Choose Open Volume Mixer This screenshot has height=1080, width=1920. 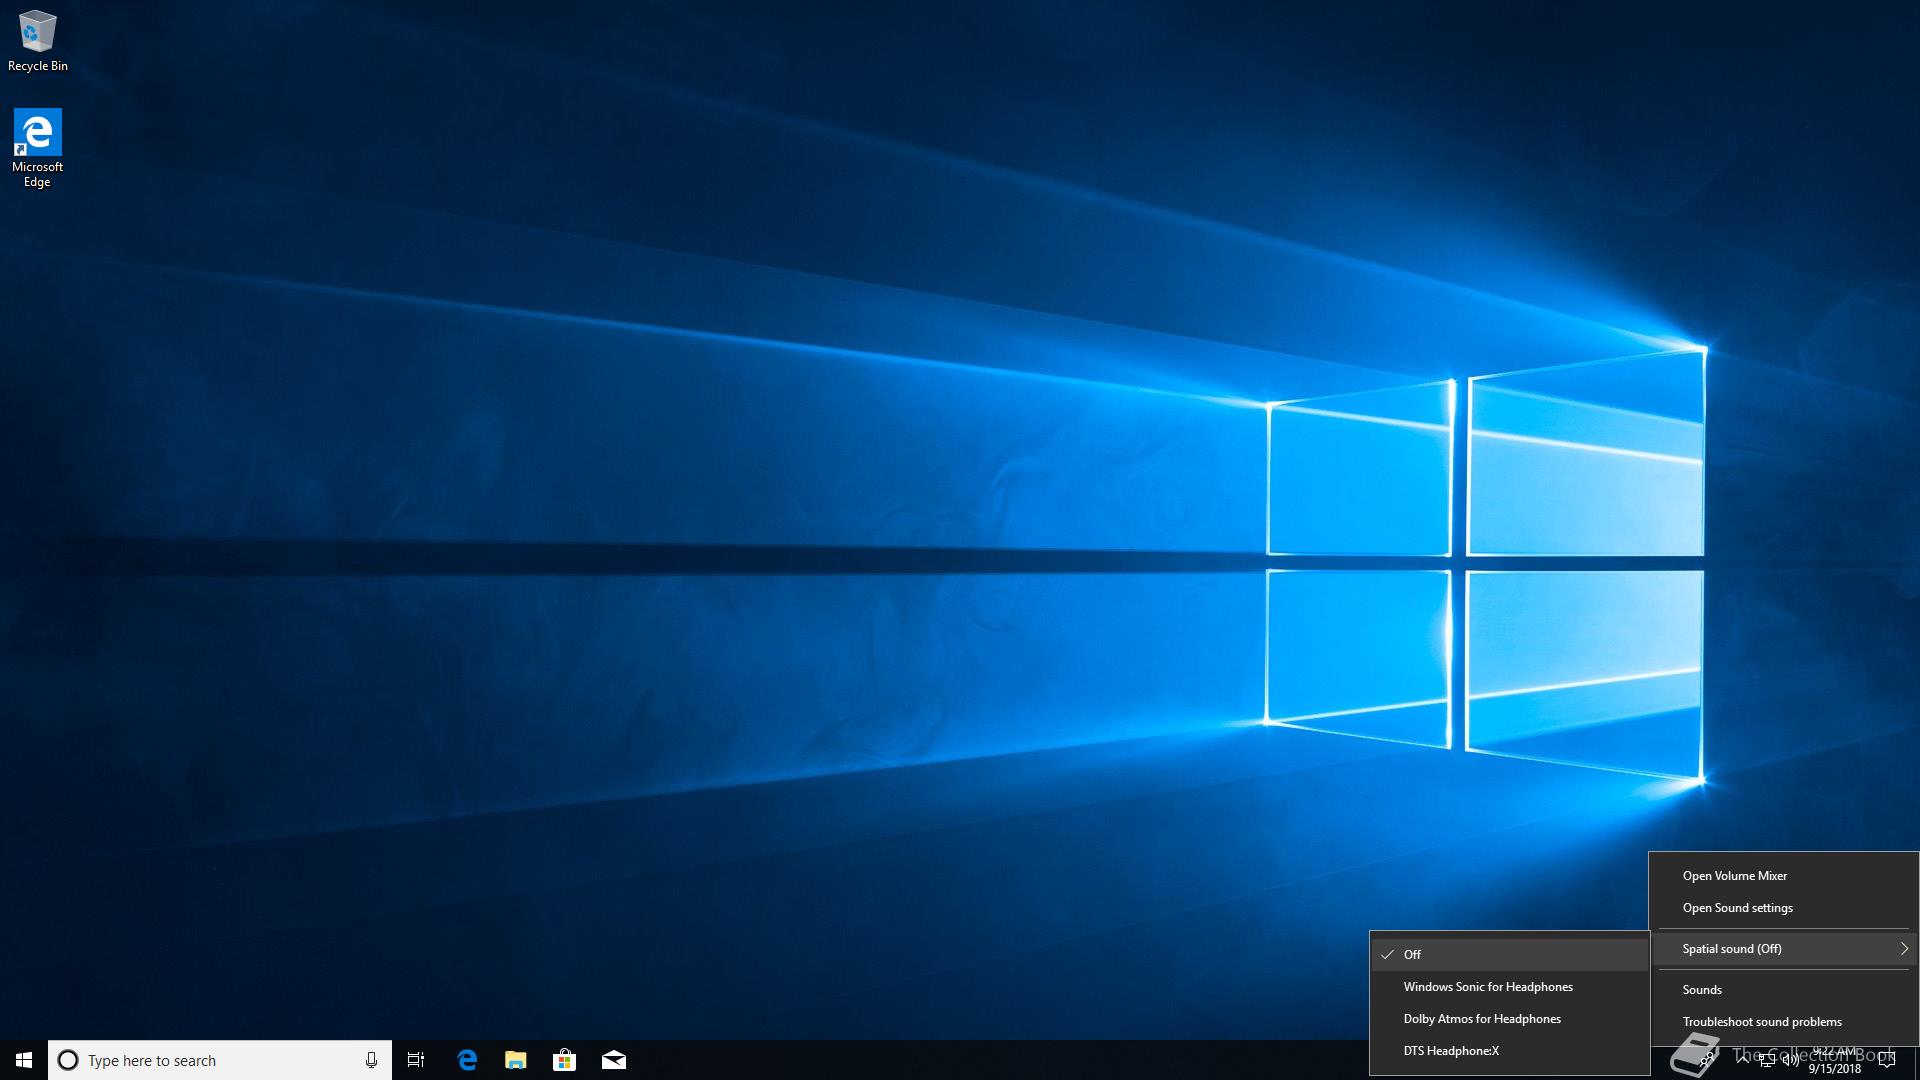click(1784, 876)
